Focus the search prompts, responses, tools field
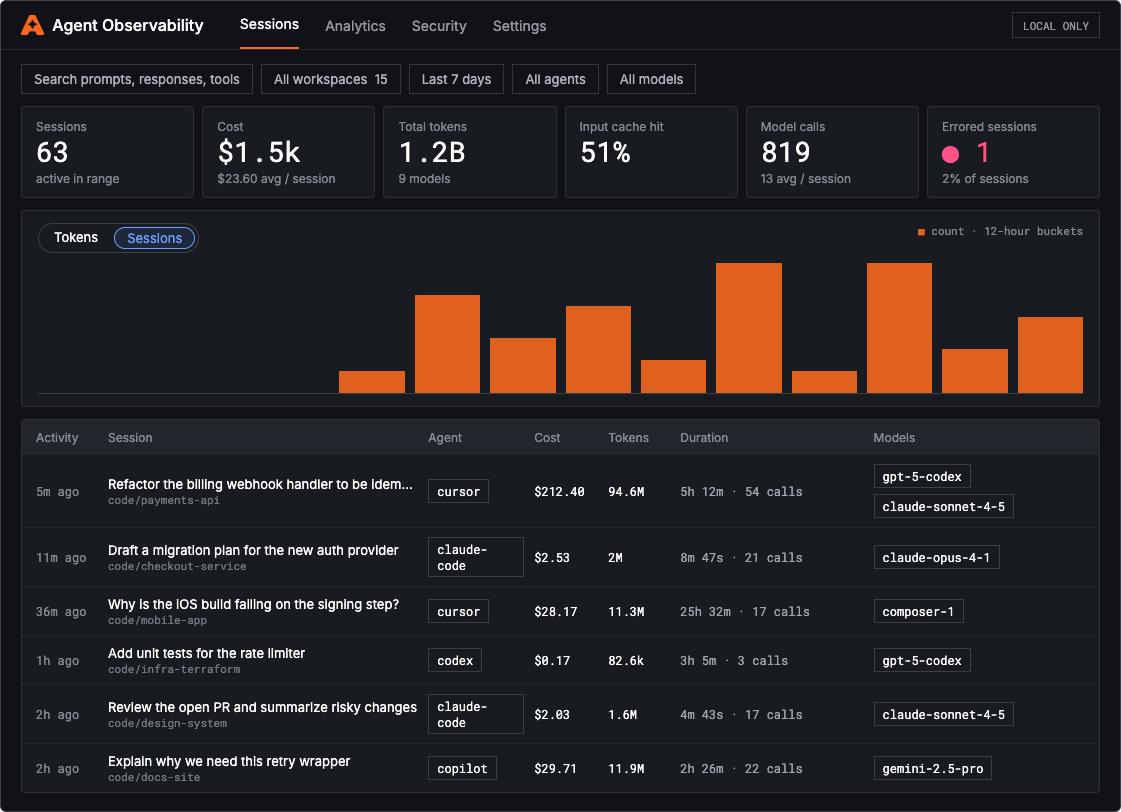 [x=137, y=79]
